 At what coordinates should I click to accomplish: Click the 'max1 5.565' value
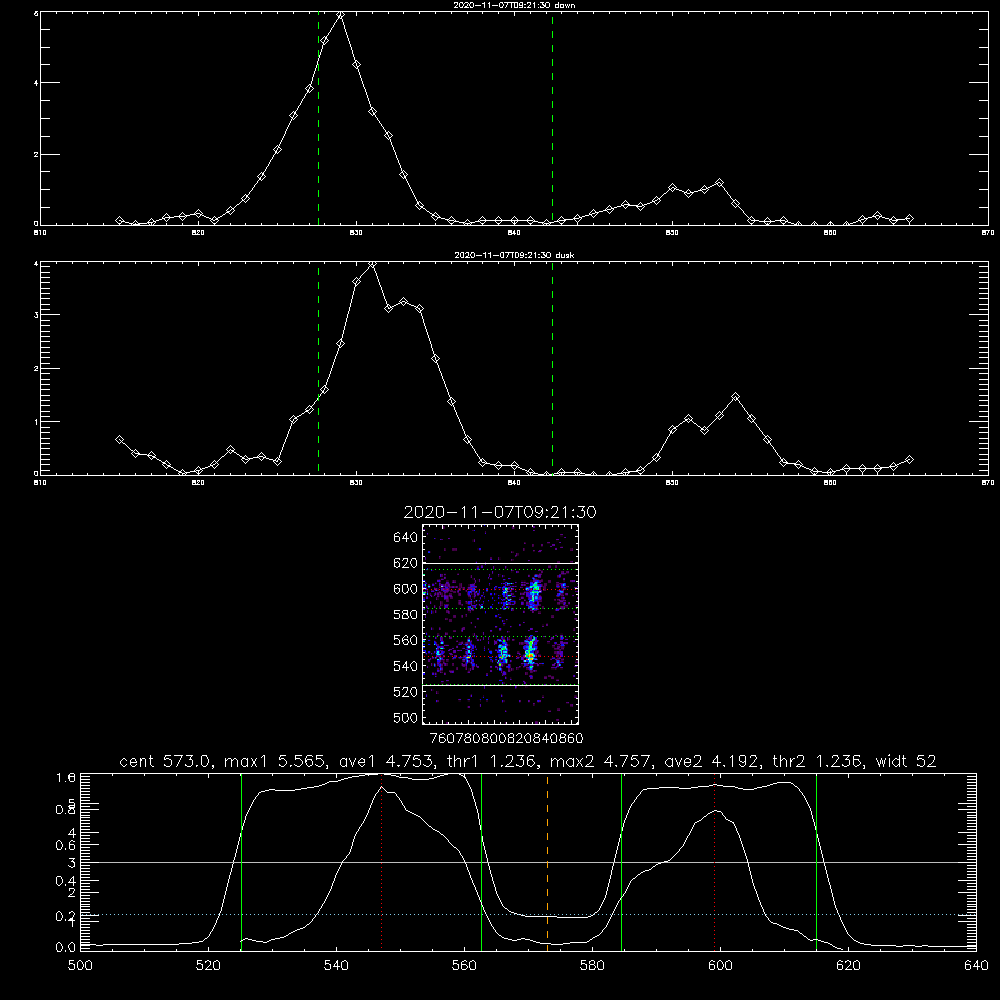(276, 761)
